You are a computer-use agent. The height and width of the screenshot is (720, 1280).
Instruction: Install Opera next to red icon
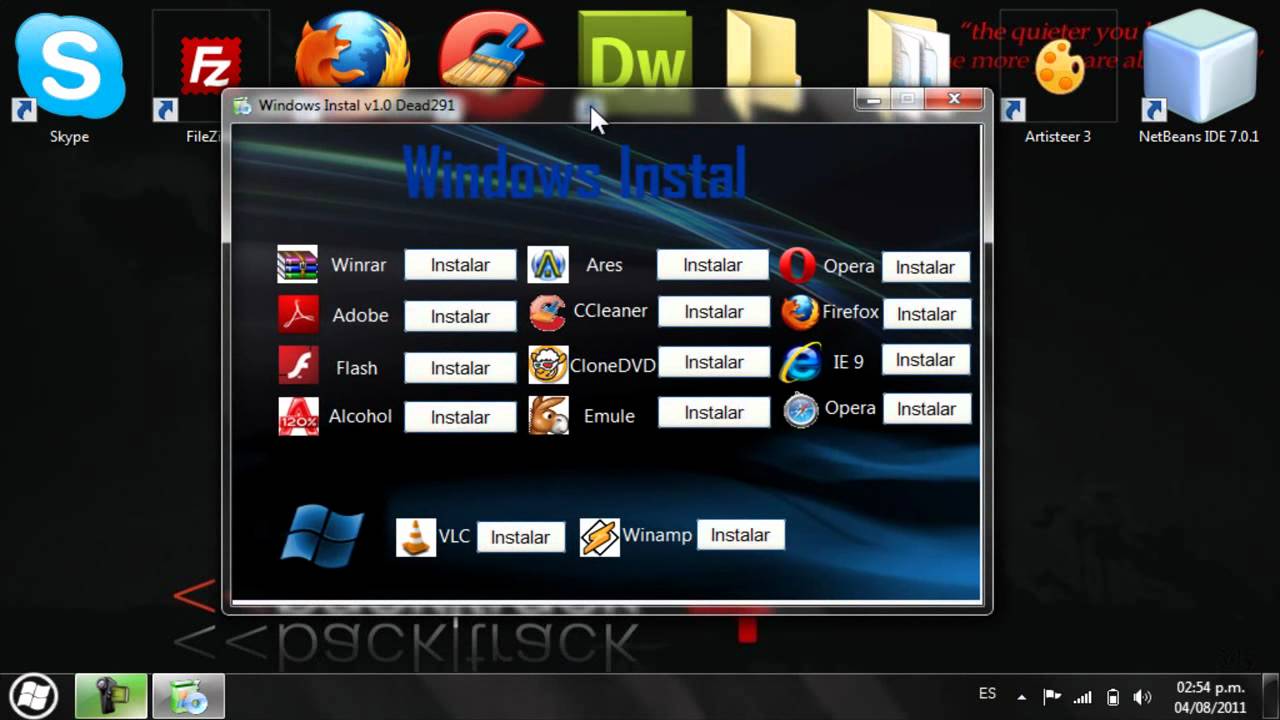[x=926, y=267]
